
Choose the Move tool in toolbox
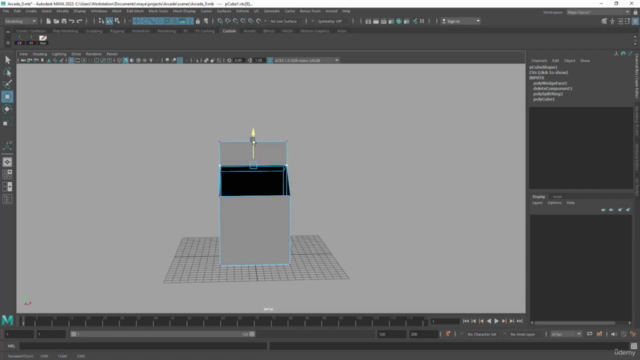point(7,97)
